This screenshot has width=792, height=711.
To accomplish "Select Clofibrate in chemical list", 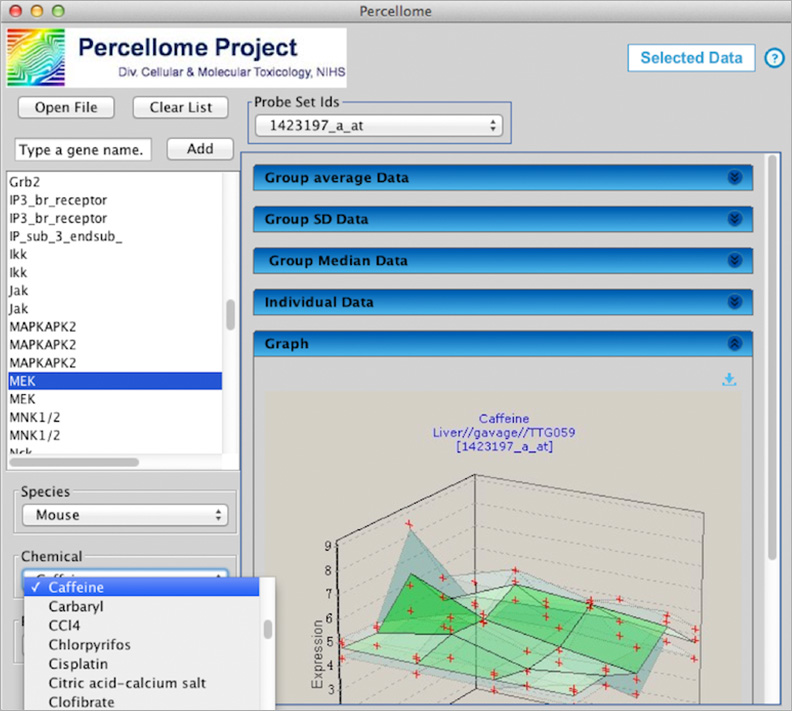I will tap(141, 702).
